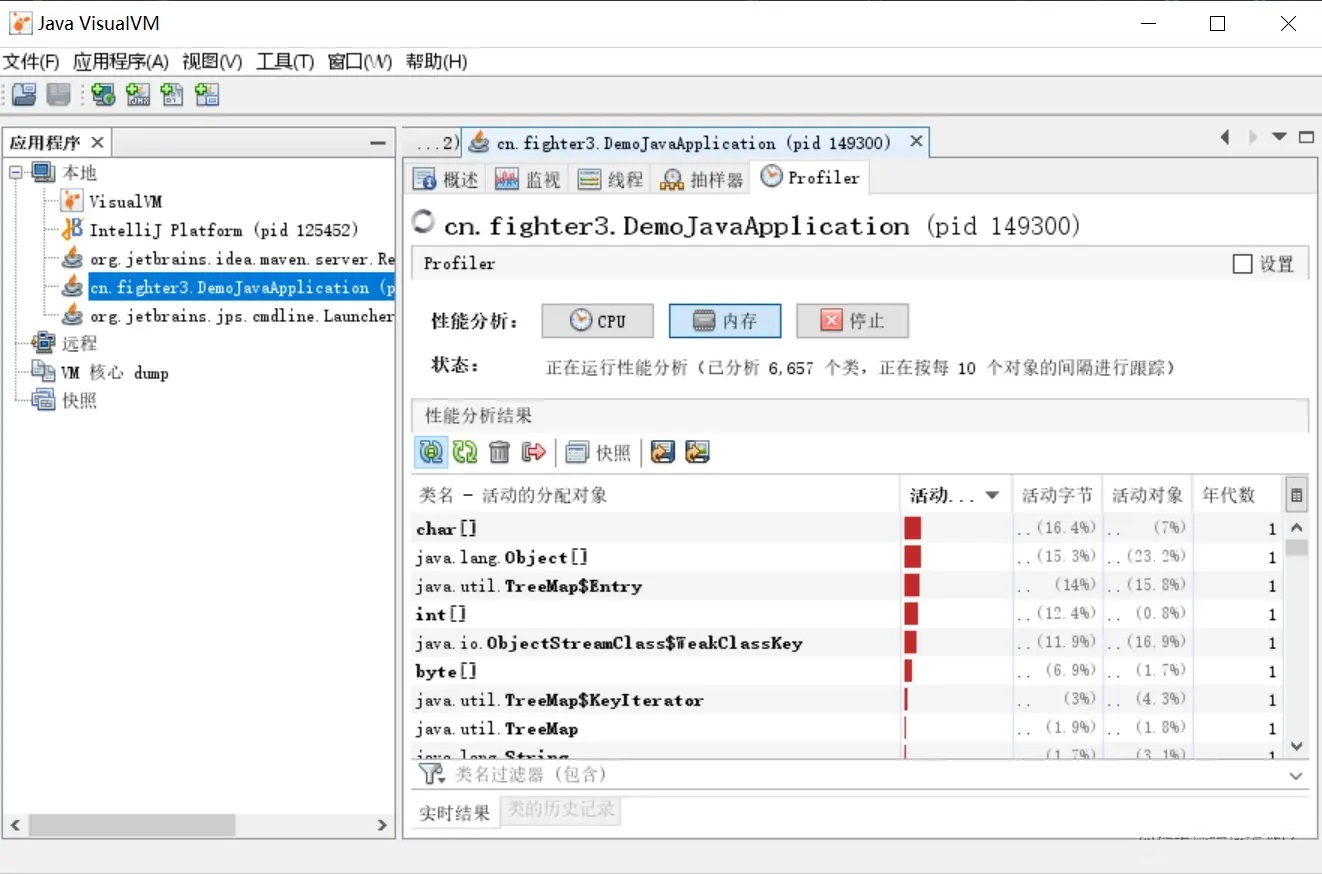Toggle auto-refresh of profiling results
1322x874 pixels.
(430, 452)
